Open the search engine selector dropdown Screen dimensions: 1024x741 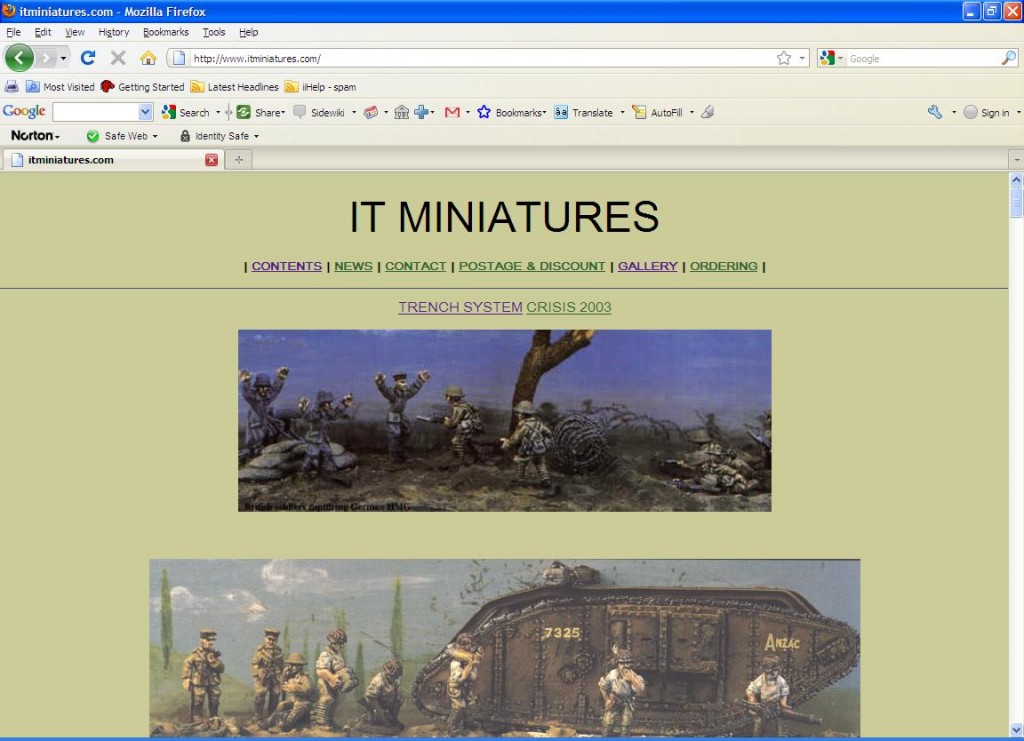832,58
